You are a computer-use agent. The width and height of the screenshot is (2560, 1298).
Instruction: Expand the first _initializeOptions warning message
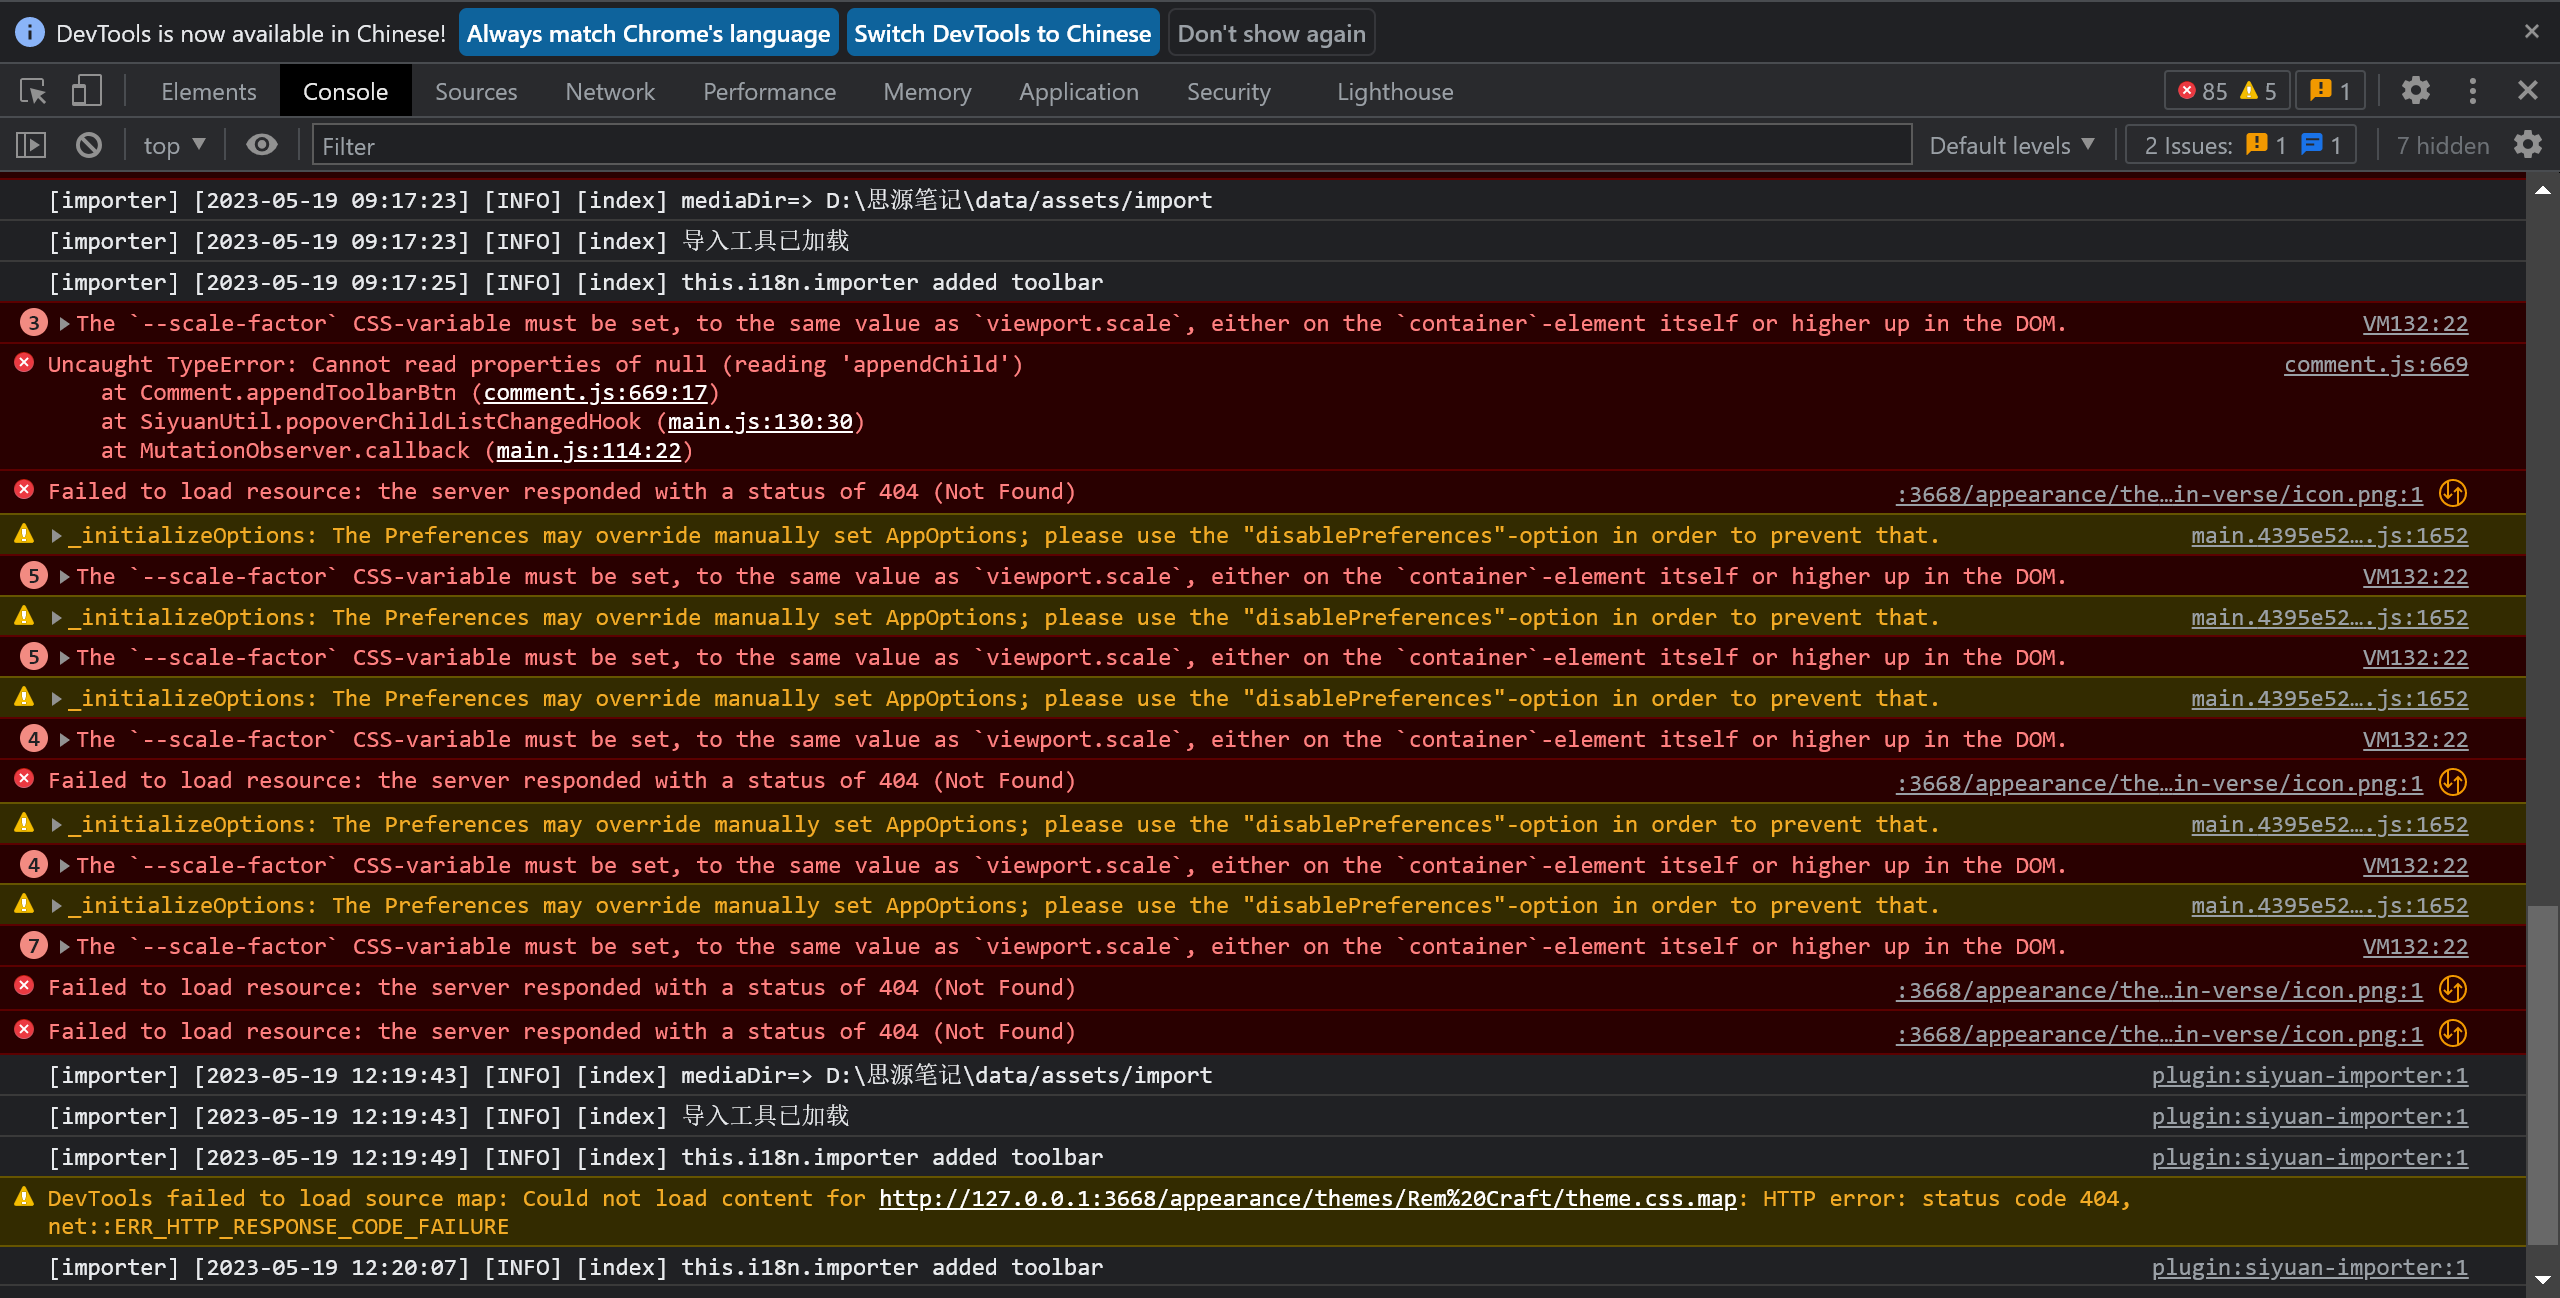tap(57, 536)
